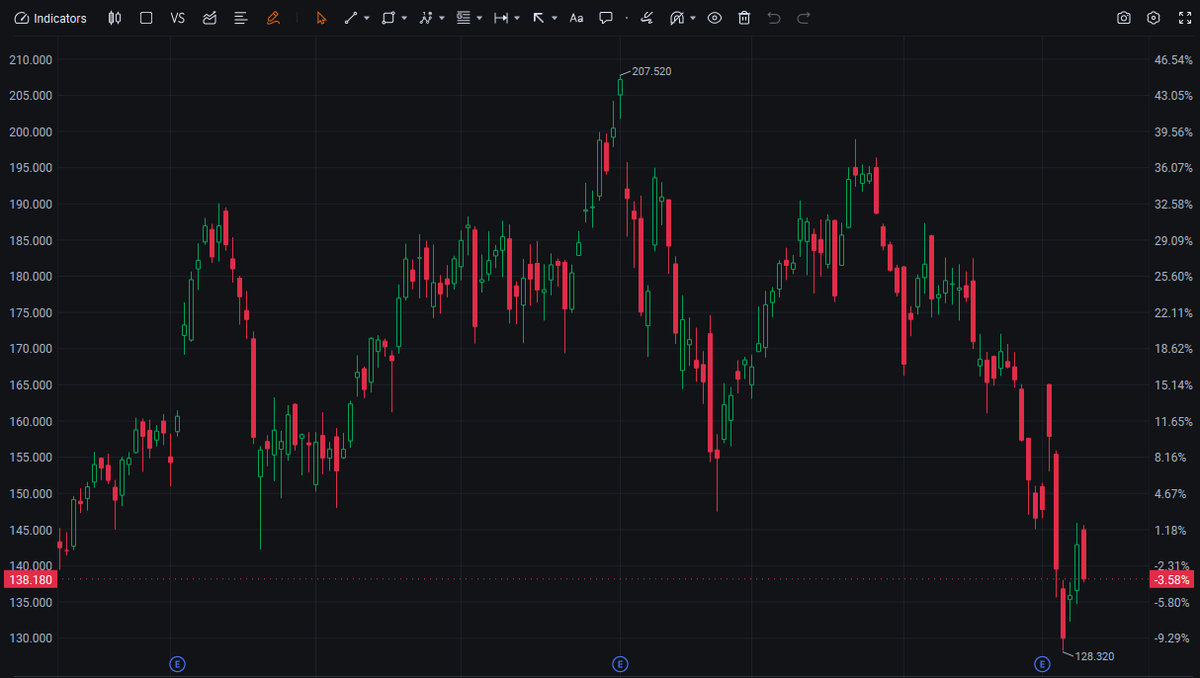
Task: Click the red -3.58% change tag
Action: tap(1171, 579)
